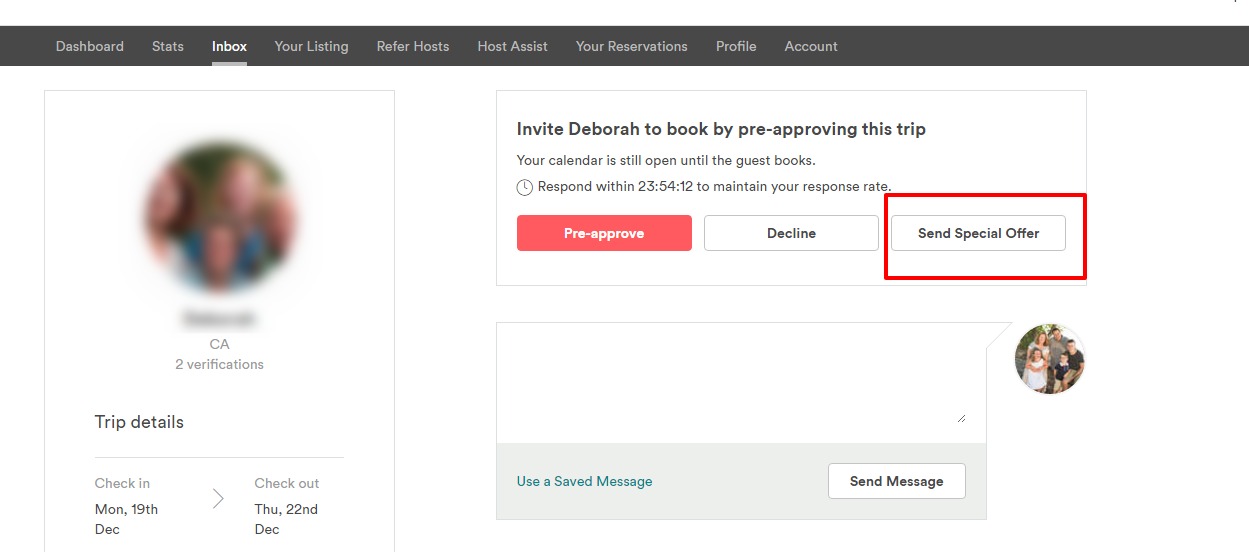Click the host family avatar photo
Image resolution: width=1249 pixels, height=552 pixels.
pos(1050,359)
